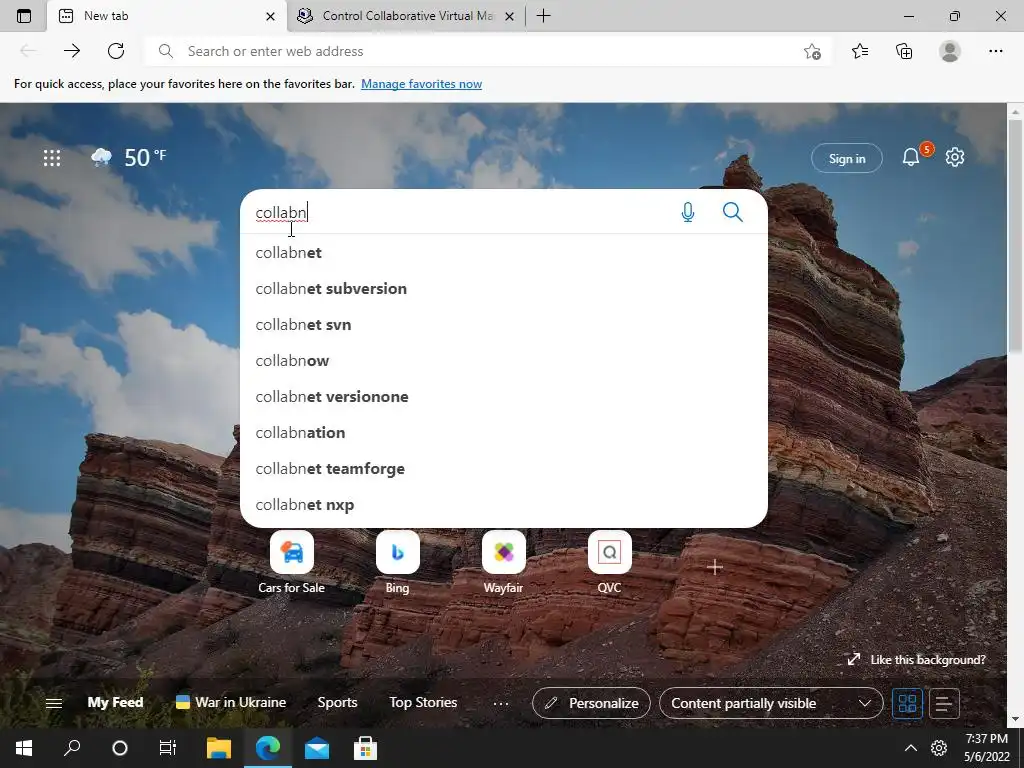Choose the collabnet teamforge suggestion
Viewport: 1024px width, 768px height.
504,469
